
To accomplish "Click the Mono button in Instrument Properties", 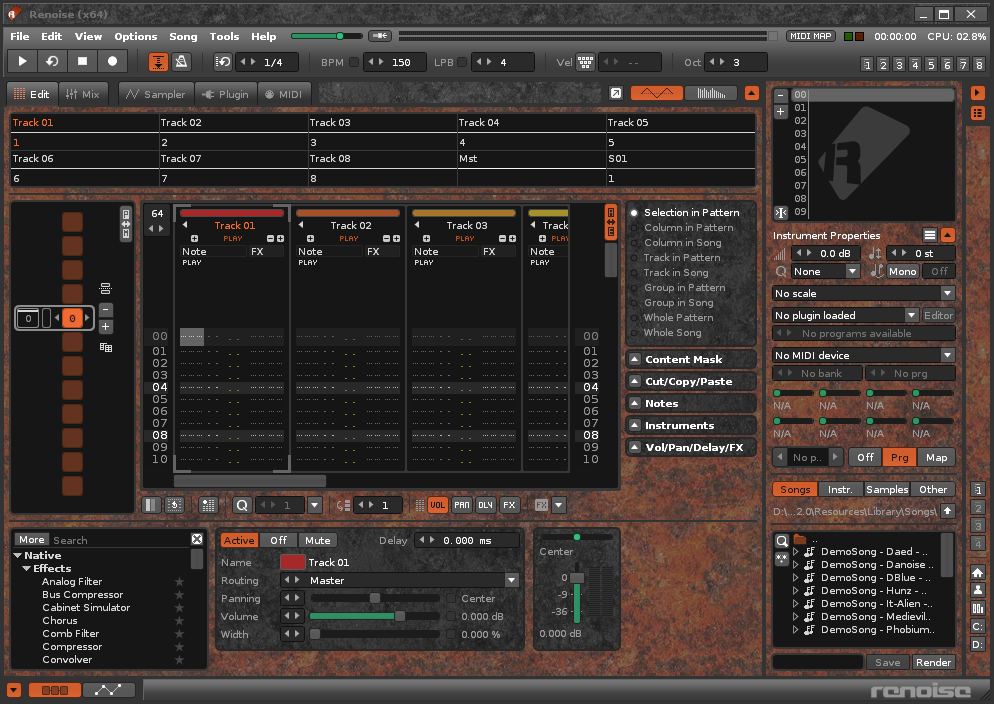I will (902, 271).
